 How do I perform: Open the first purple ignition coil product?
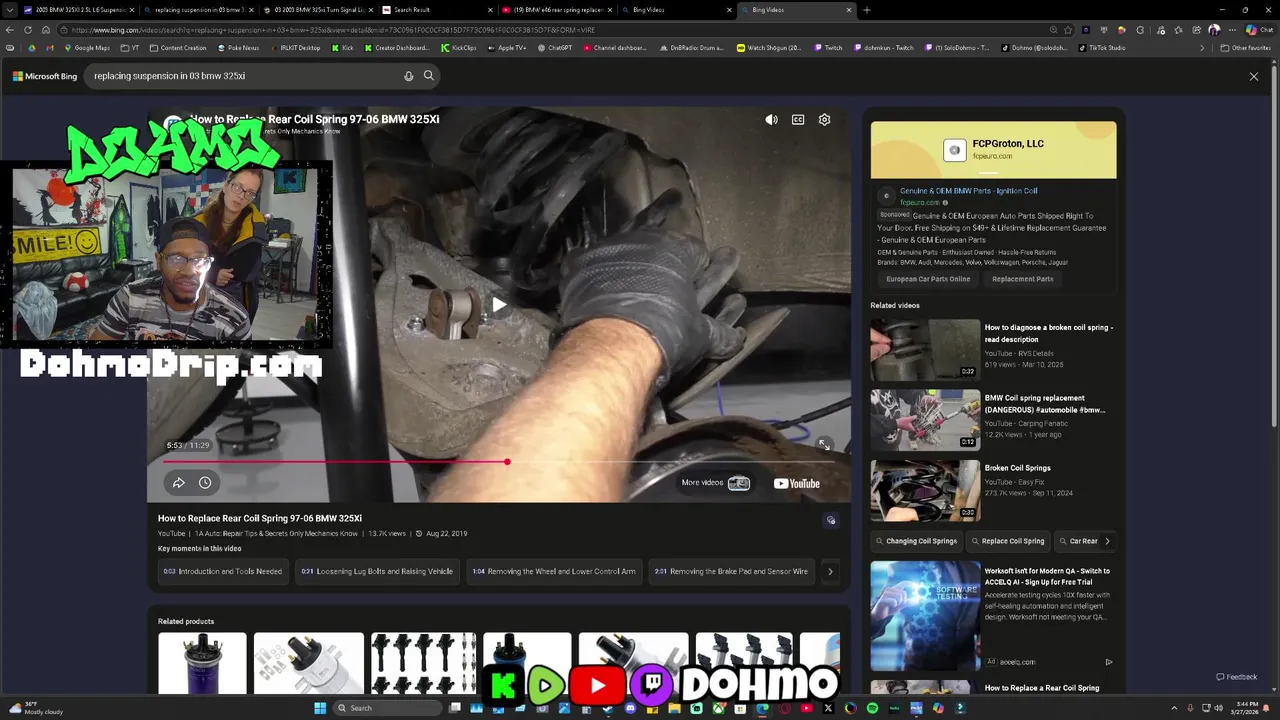click(x=202, y=663)
